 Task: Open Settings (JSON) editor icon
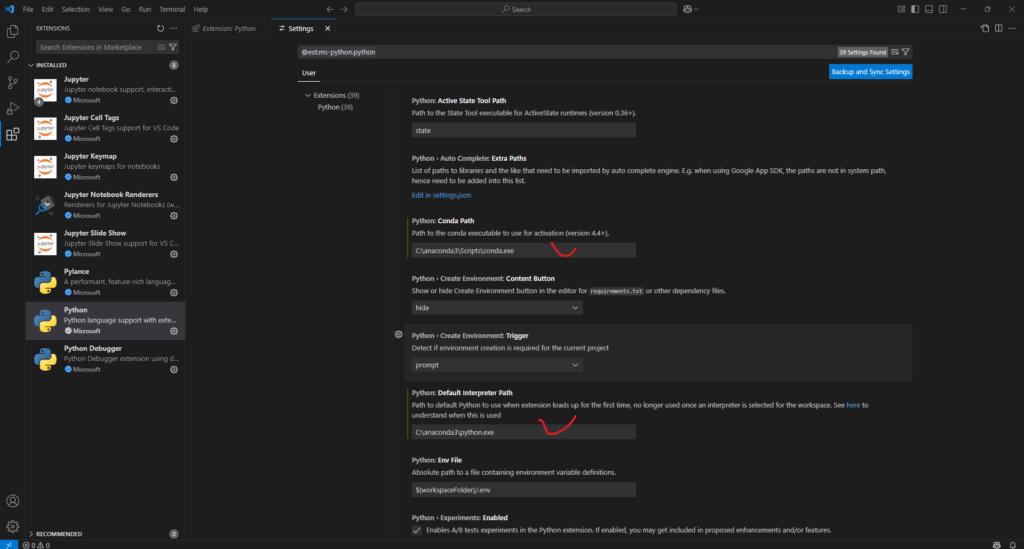[x=985, y=29]
